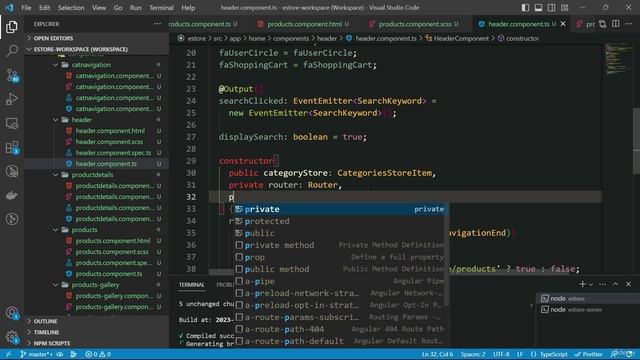Click the editor minimap preview
The image size is (640, 360).
click(x=617, y=59)
